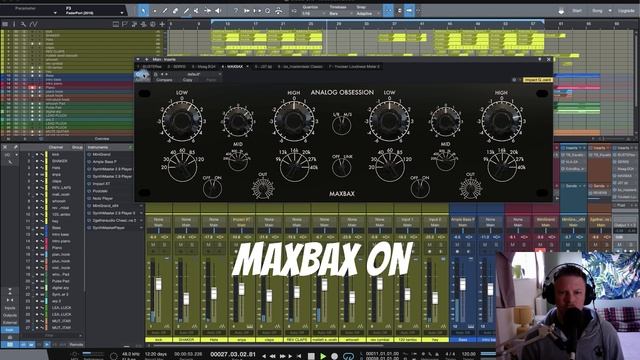The image size is (640, 360).
Task: Open the Instruments tab in console
Action: point(98,147)
